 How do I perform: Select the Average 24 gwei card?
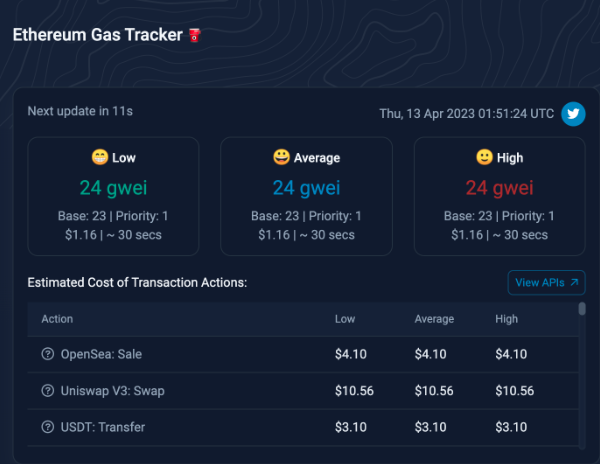click(x=306, y=197)
